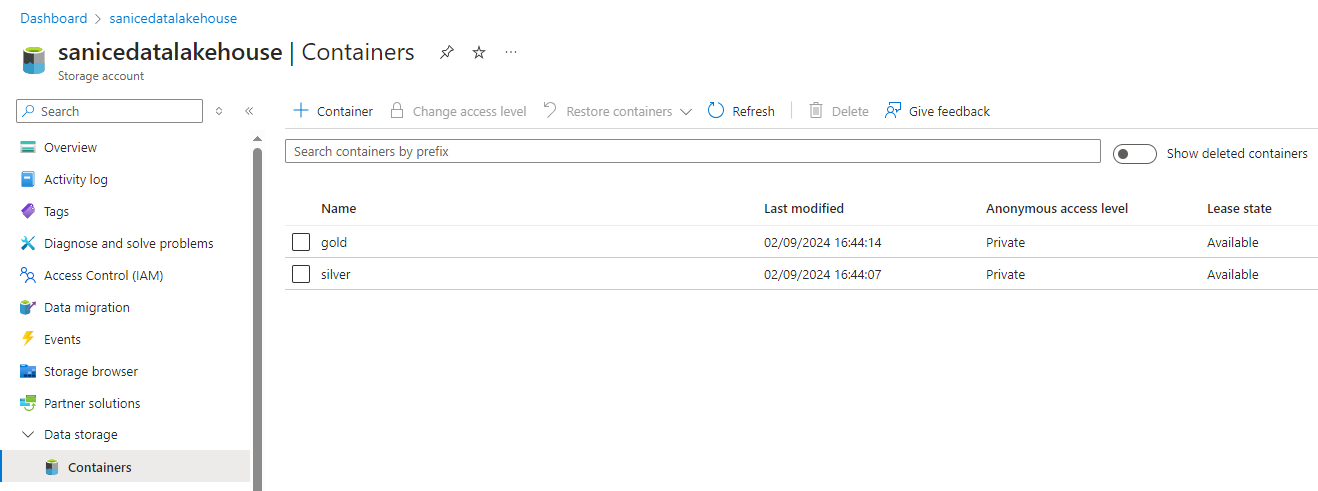Click the Access Control (IAM) people icon

point(28,276)
